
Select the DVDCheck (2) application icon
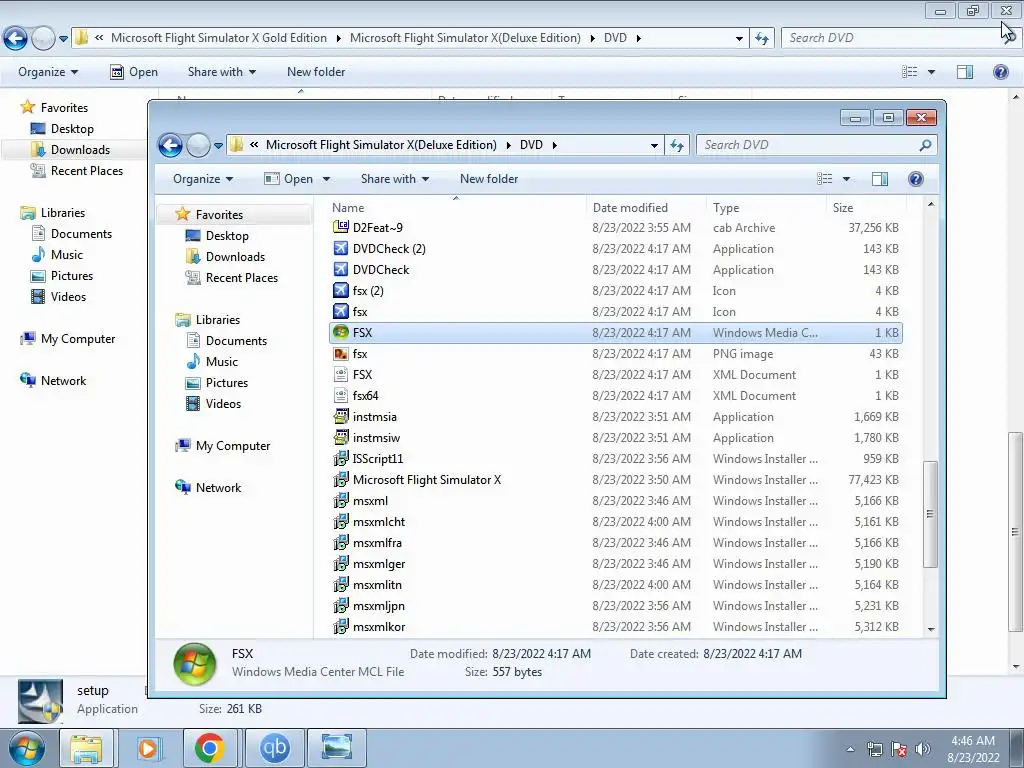[340, 248]
